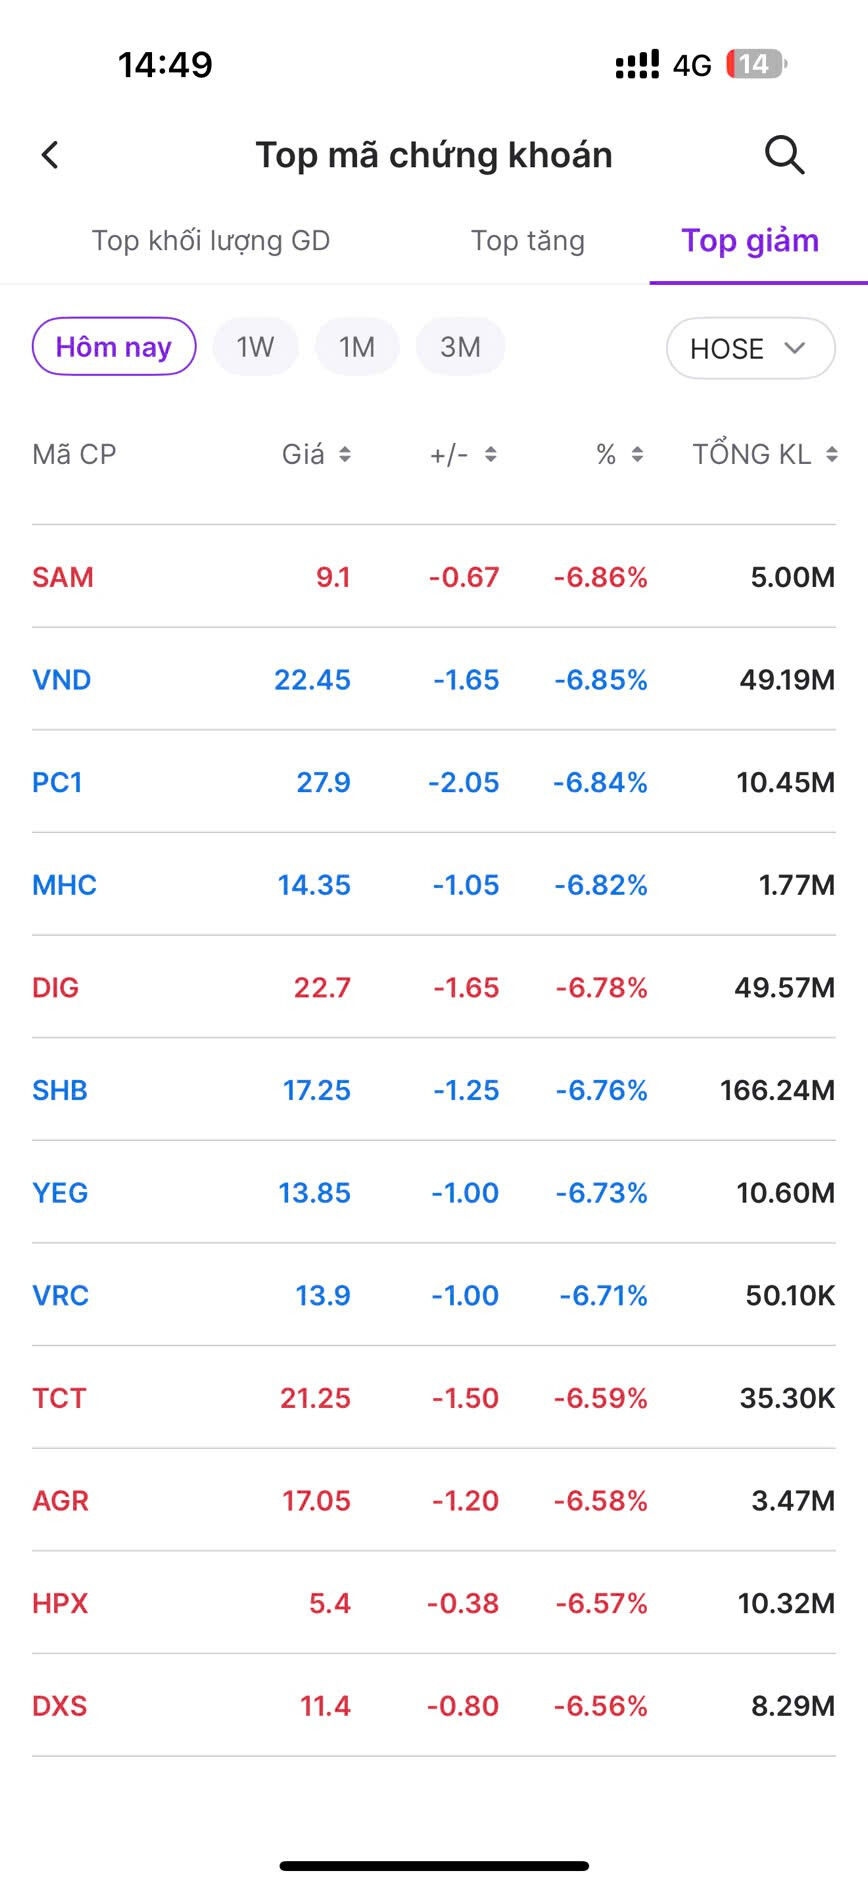Image resolution: width=868 pixels, height=1887 pixels.
Task: Select the Hôm nay time filter
Action: coord(114,347)
